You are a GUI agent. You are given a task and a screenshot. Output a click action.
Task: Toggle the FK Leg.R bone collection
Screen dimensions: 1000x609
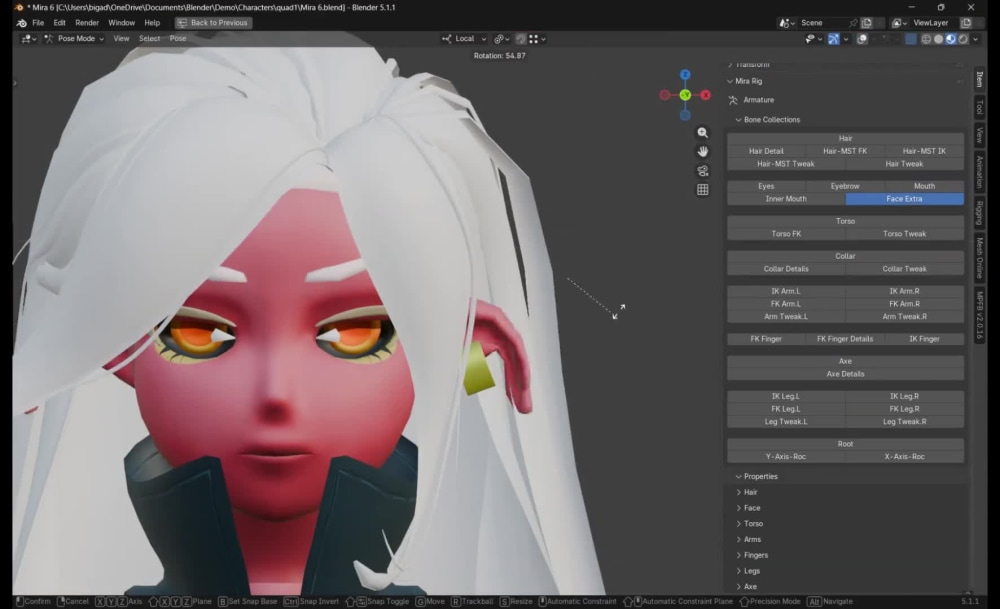(904, 409)
